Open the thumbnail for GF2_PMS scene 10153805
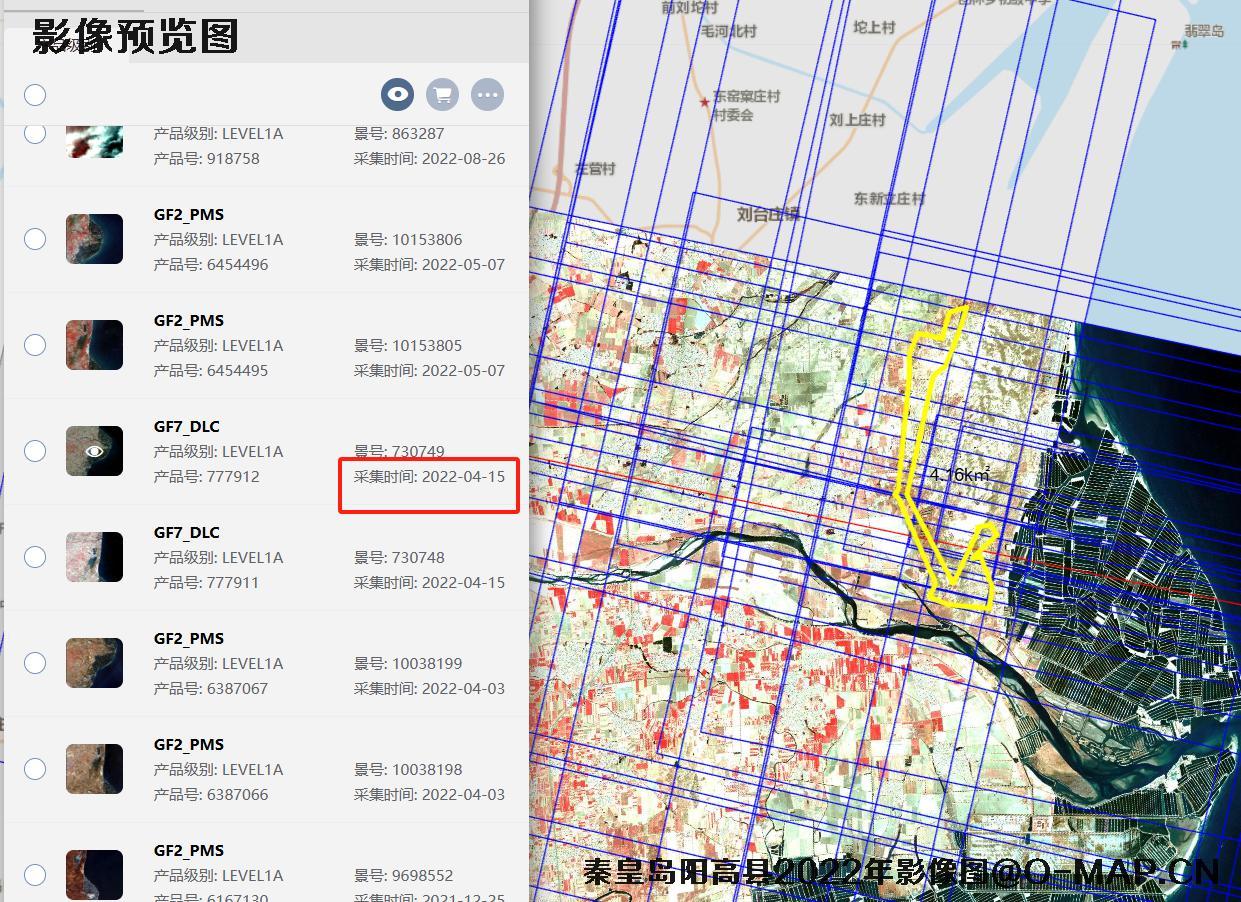 tap(94, 345)
